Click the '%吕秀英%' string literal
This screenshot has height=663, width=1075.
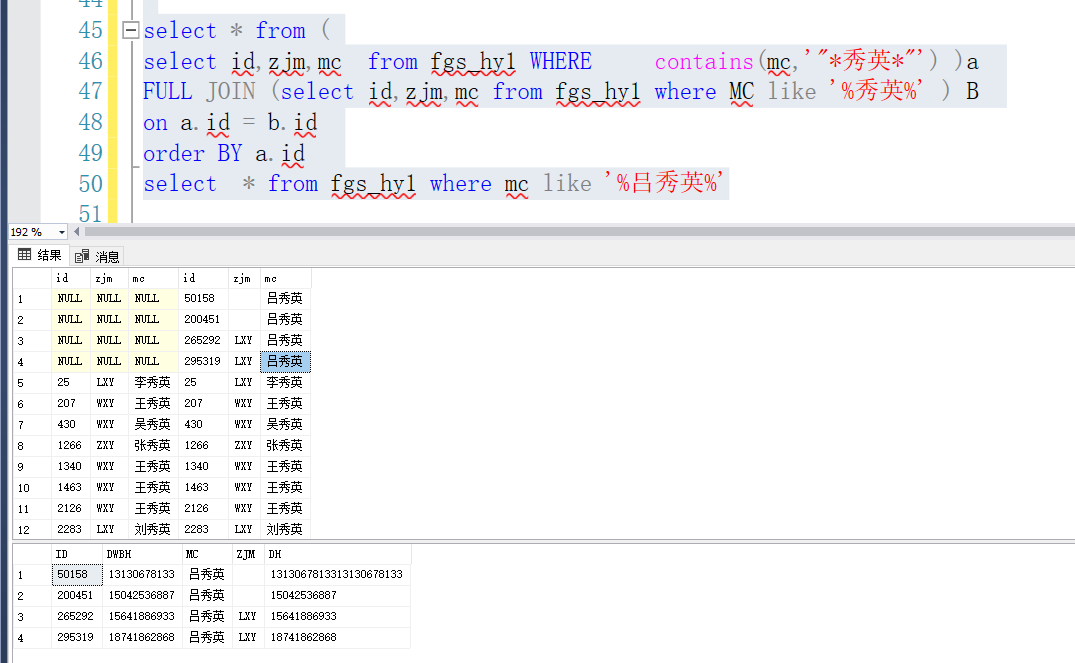(664, 183)
